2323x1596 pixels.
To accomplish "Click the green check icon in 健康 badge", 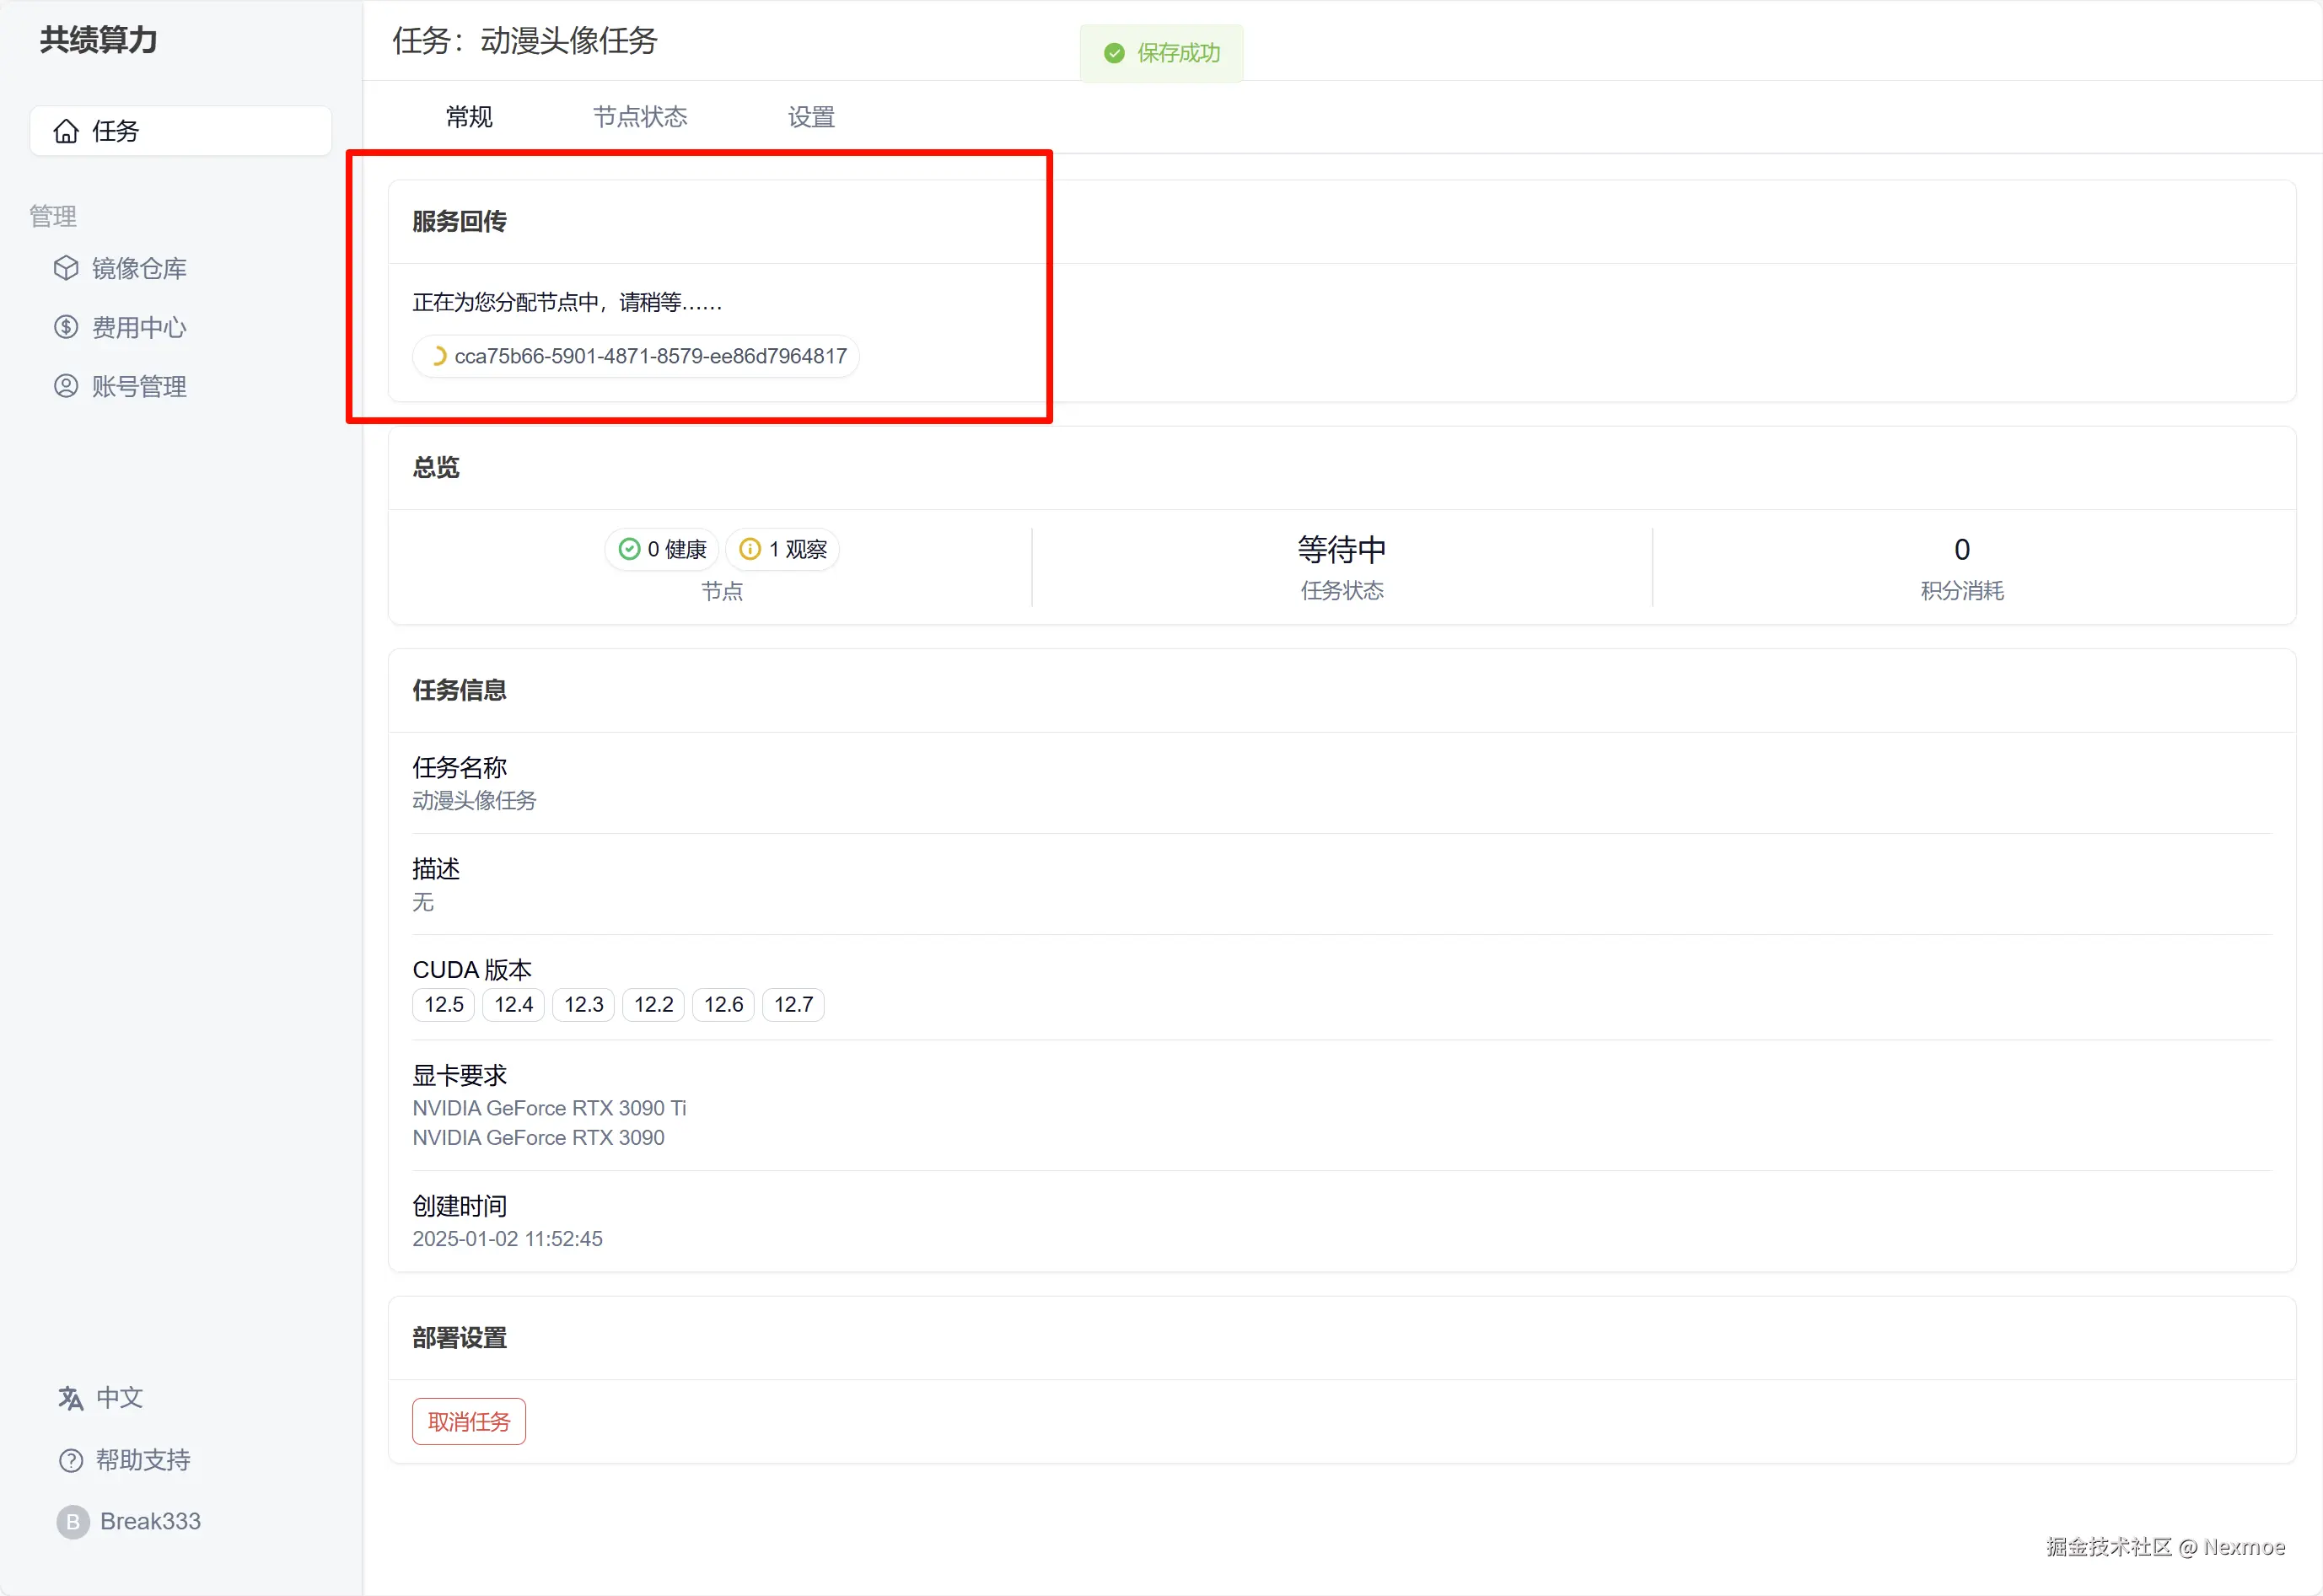I will tap(629, 549).
